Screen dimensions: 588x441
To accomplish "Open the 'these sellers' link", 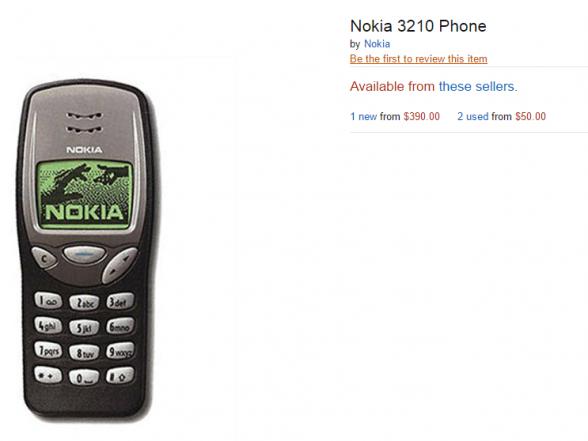I will (478, 86).
